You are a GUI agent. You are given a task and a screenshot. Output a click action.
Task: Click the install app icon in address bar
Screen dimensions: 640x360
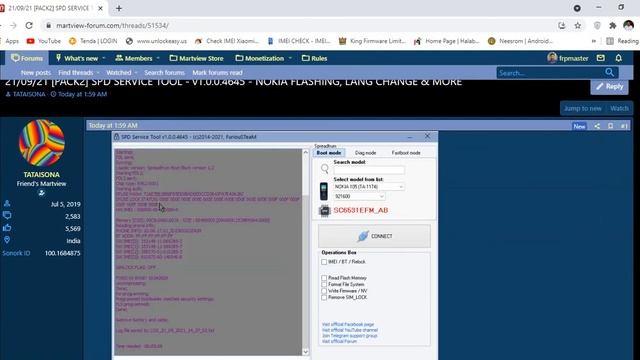pyautogui.click(x=562, y=25)
